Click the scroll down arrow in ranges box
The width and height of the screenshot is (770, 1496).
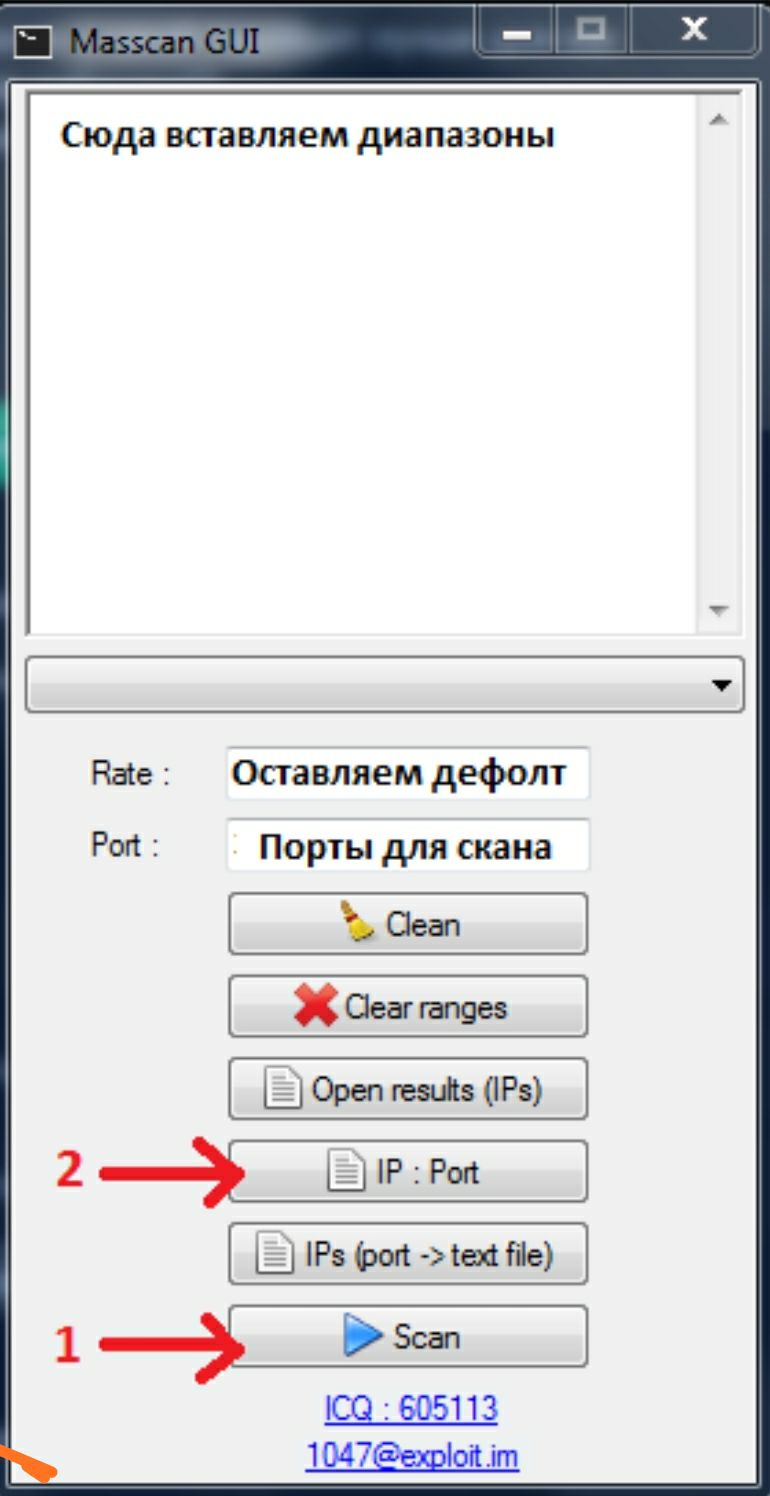[718, 609]
